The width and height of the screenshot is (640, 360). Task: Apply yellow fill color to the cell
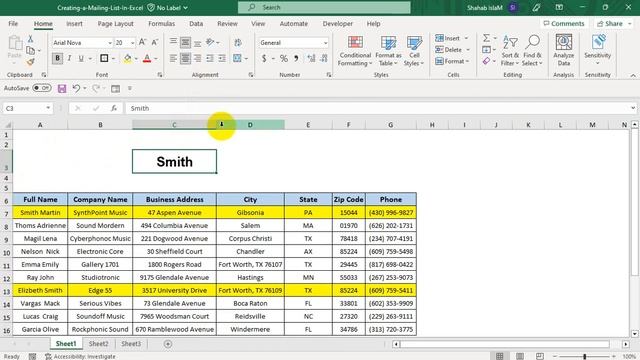pyautogui.click(x=127, y=59)
